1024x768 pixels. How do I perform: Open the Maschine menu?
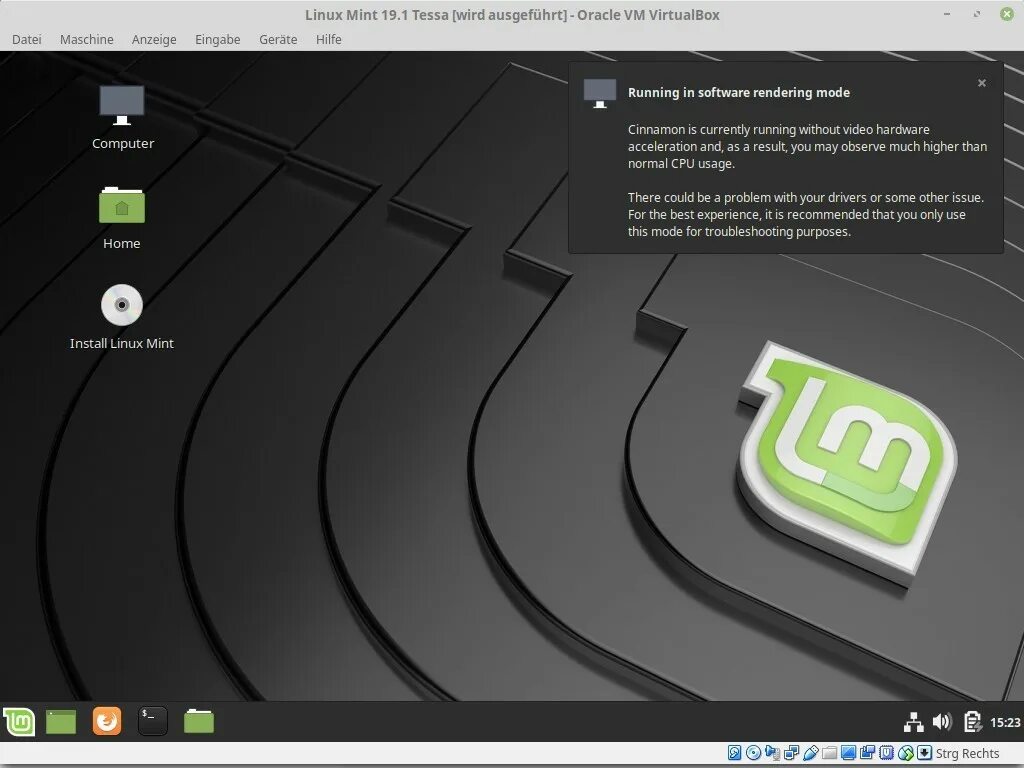(86, 39)
